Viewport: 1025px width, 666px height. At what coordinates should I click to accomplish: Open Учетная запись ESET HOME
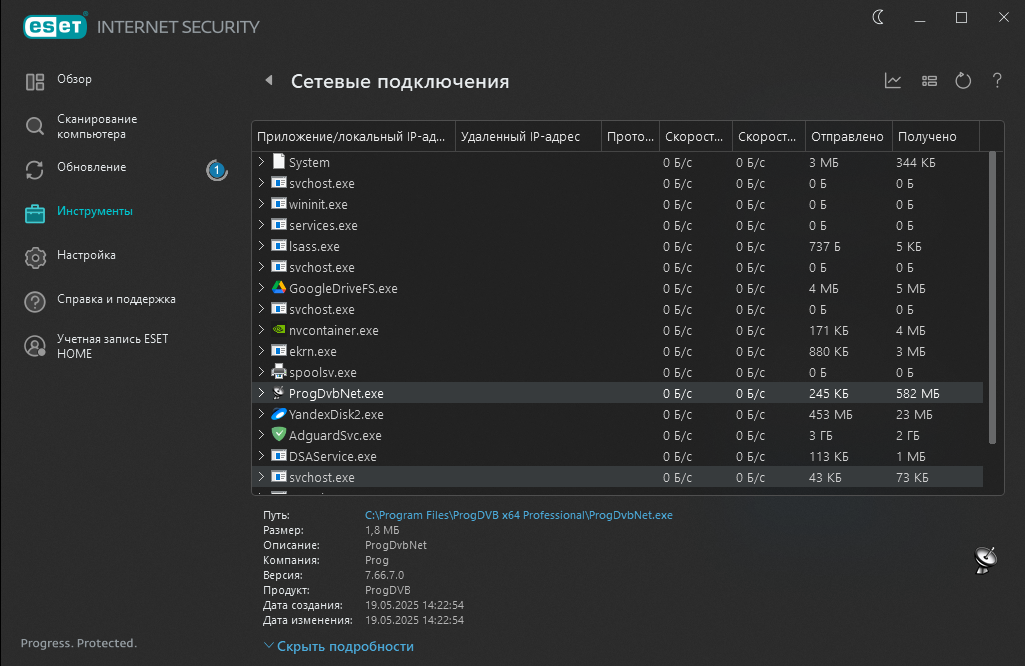[112, 346]
